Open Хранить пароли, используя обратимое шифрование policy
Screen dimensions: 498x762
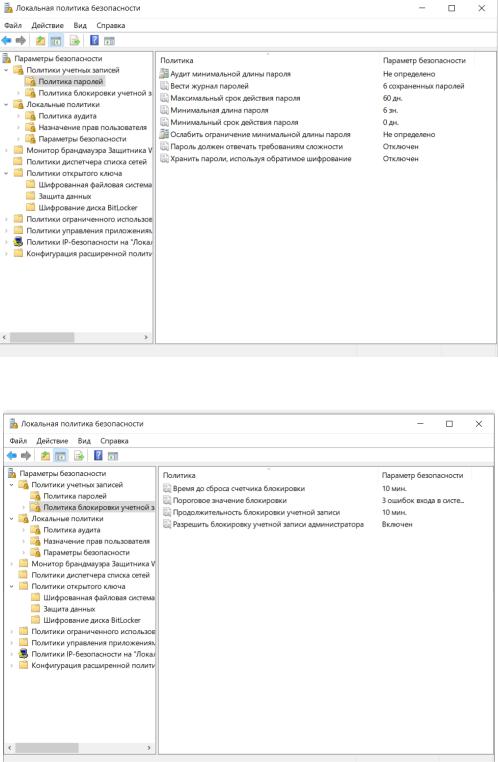coord(260,158)
